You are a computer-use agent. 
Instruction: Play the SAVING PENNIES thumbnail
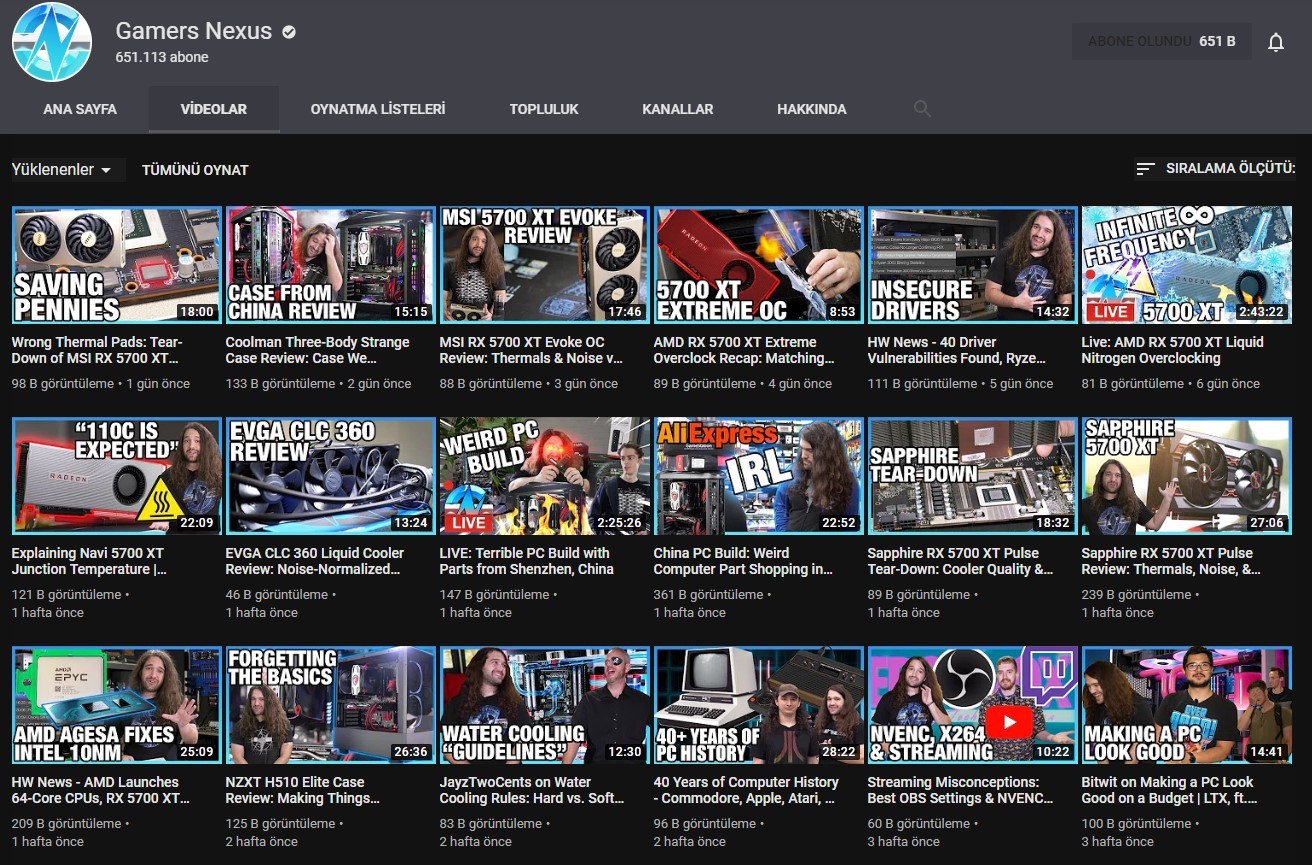click(x=116, y=265)
